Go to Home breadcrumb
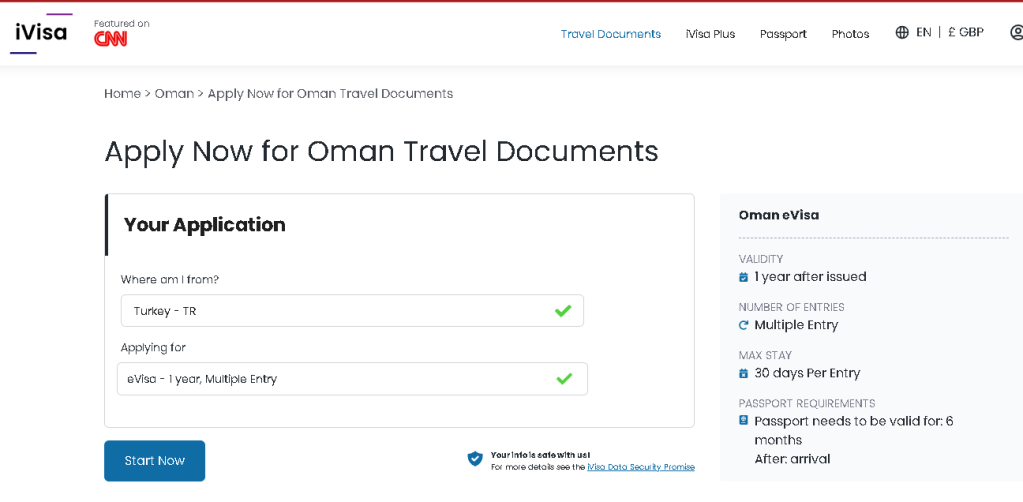This screenshot has height=502, width=1023. [x=123, y=93]
